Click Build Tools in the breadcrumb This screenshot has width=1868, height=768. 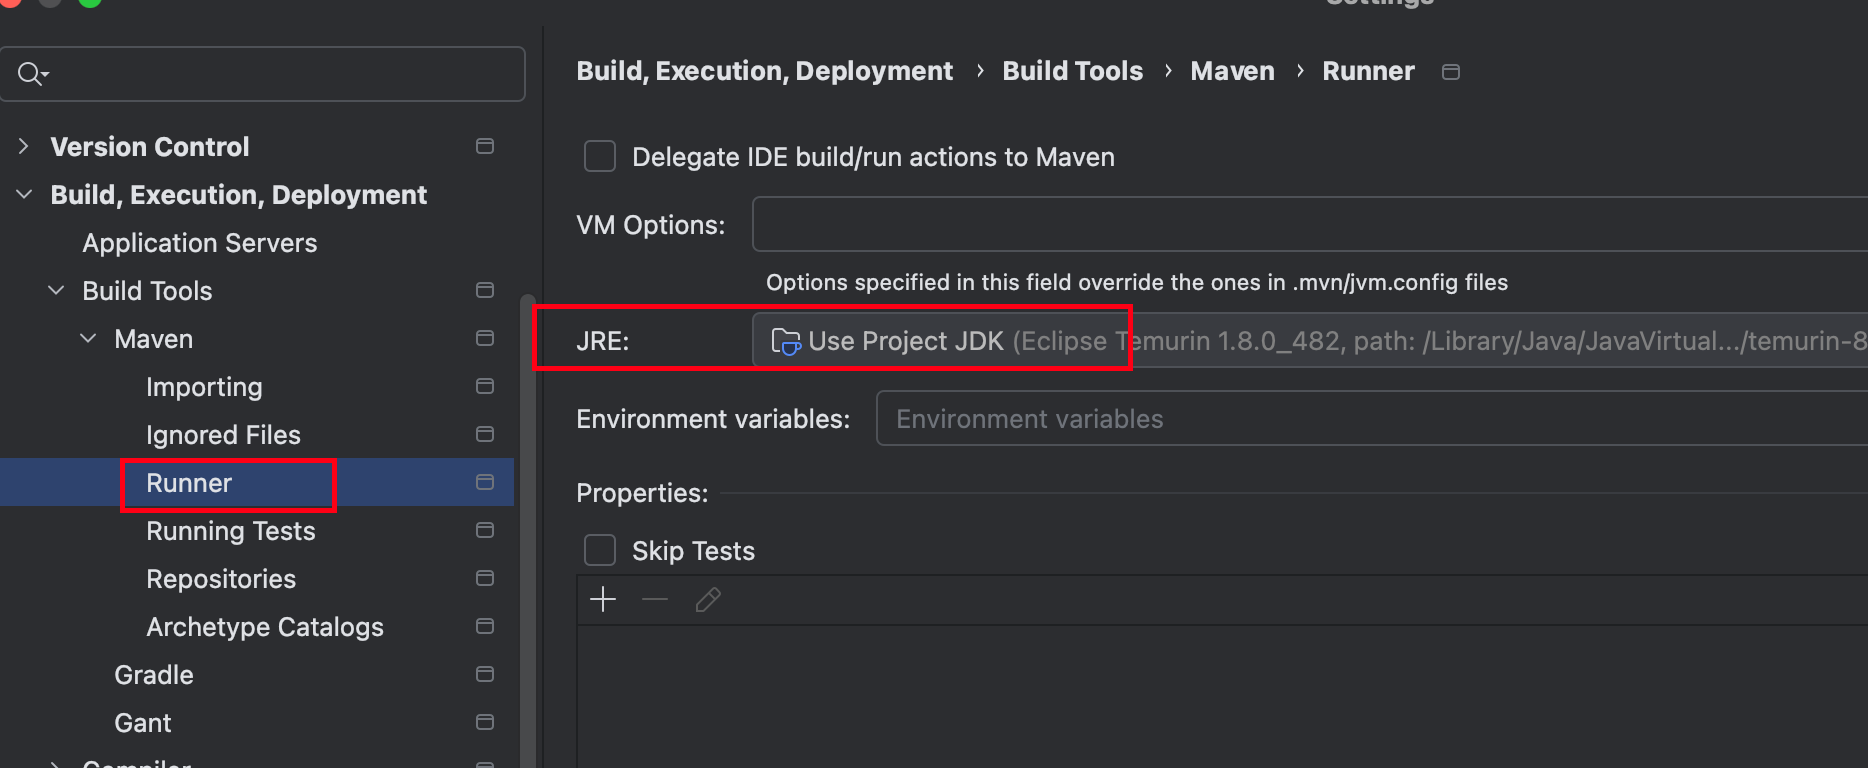pos(1072,71)
